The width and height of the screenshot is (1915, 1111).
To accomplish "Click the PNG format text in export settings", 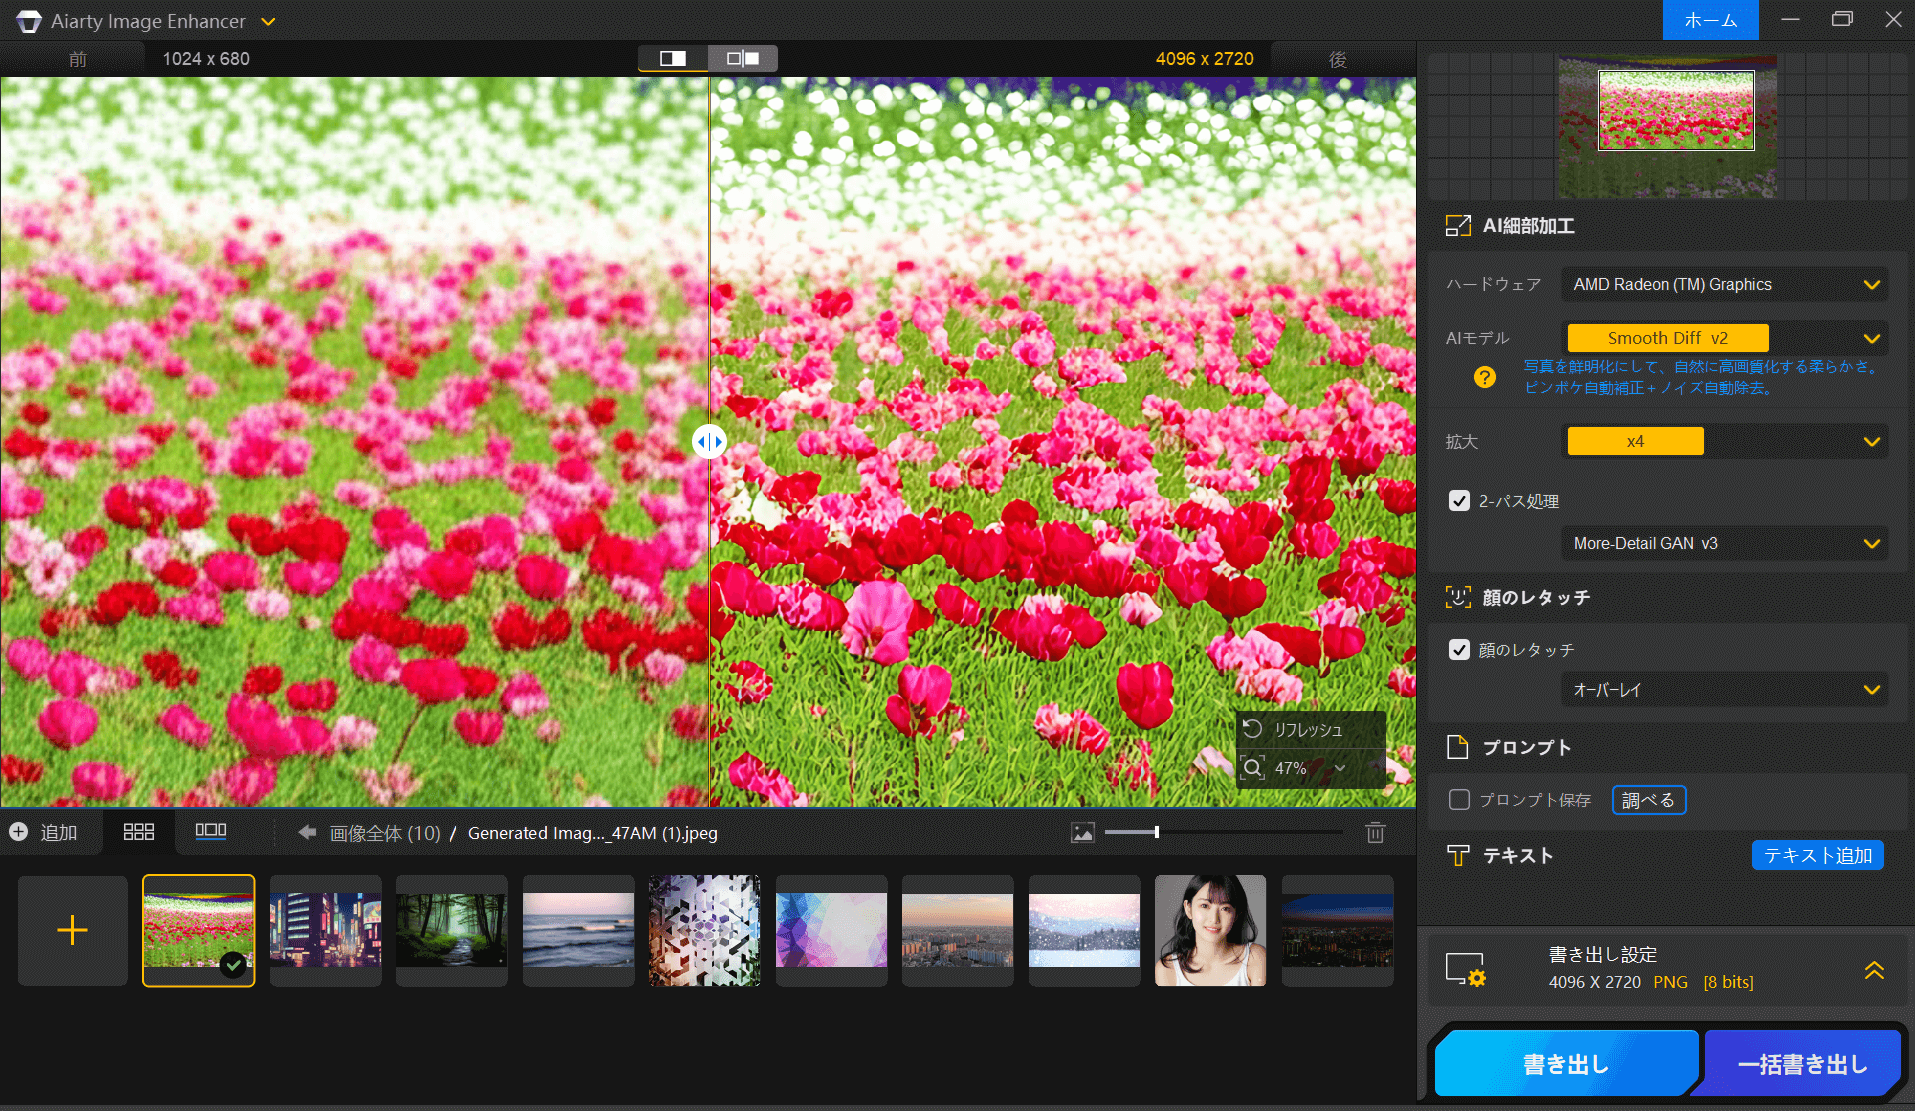I will click(1670, 982).
